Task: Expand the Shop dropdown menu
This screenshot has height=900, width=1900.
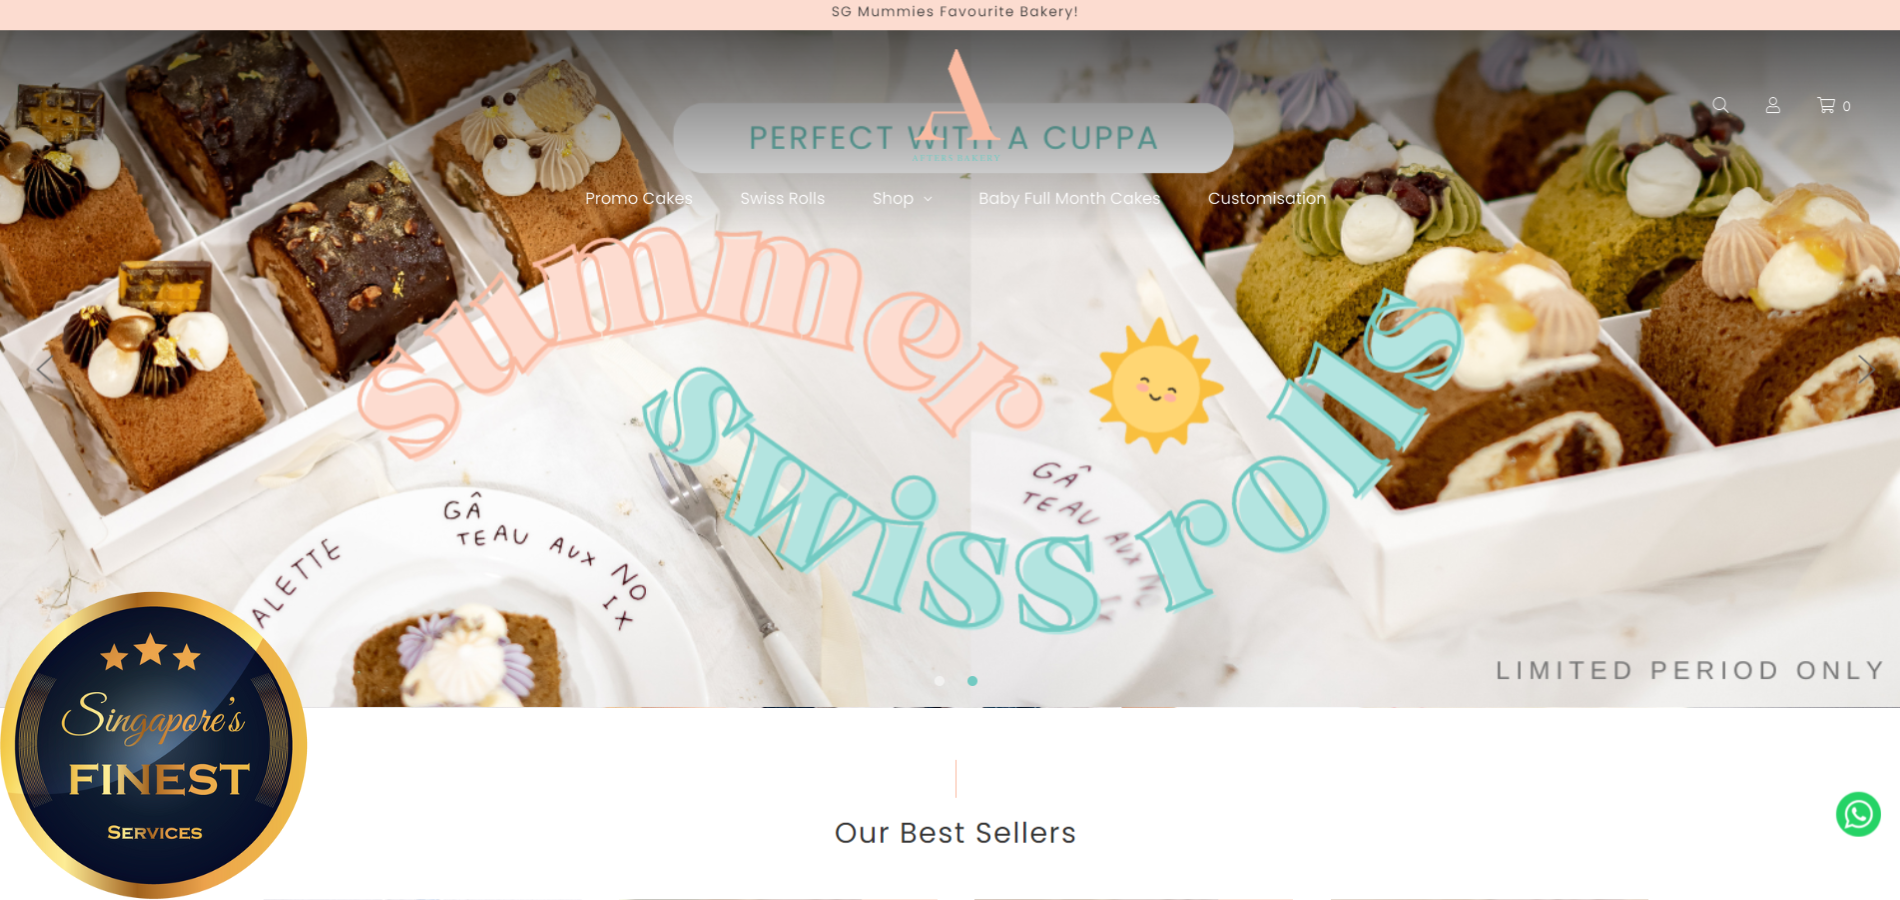Action: (902, 198)
